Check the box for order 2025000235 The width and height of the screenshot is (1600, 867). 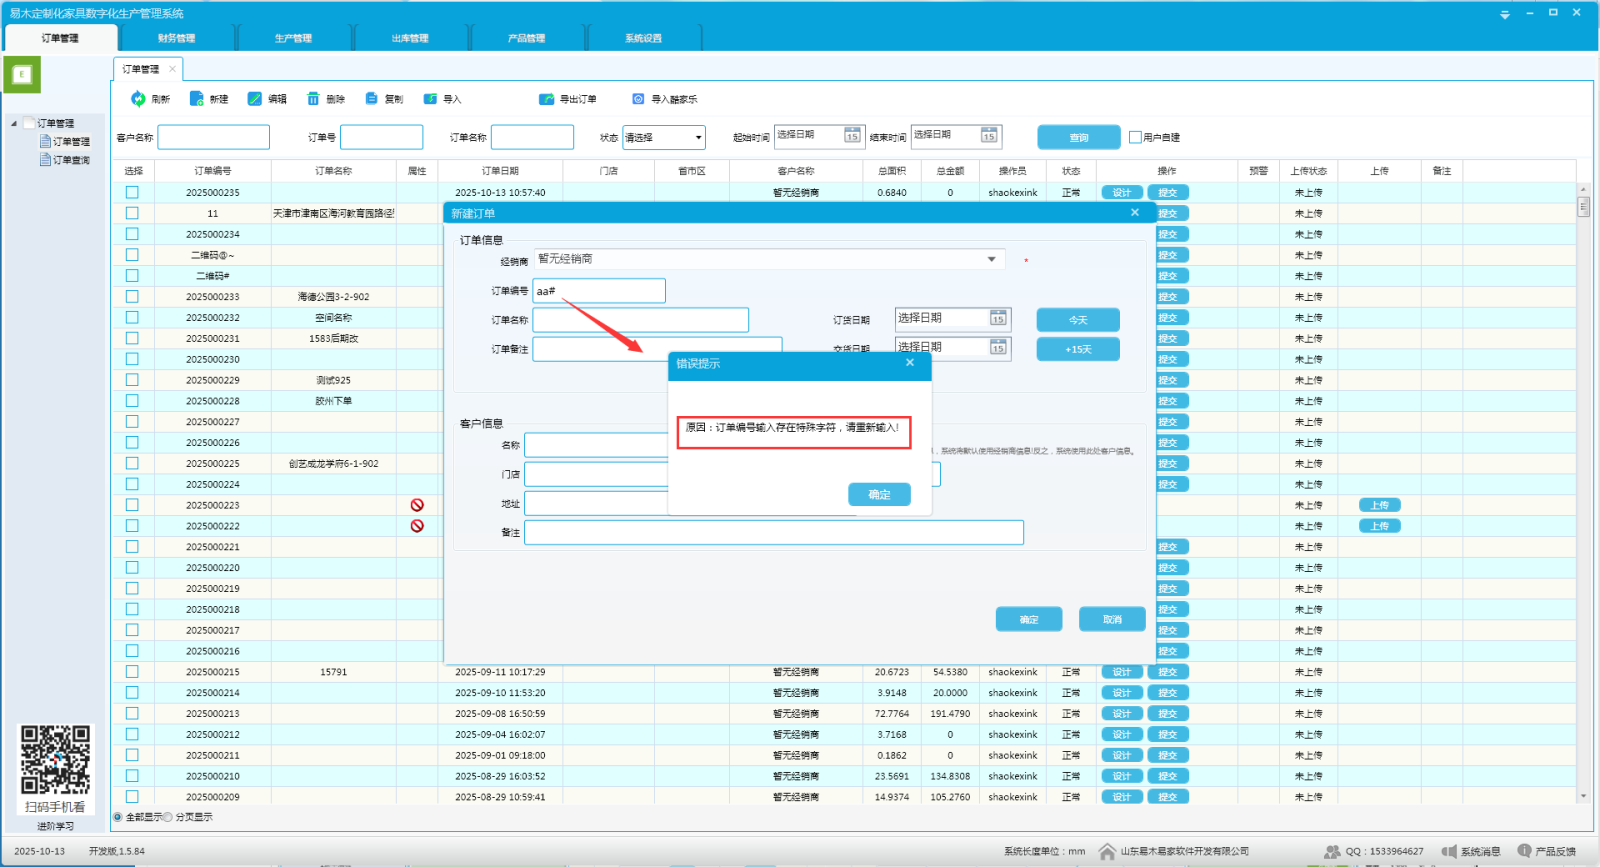132,192
